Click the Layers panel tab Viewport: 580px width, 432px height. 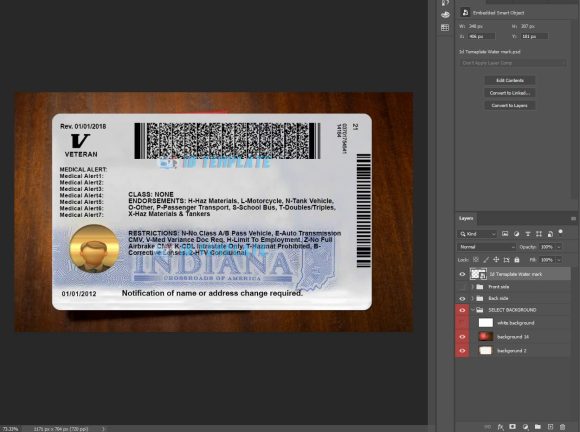tap(466, 218)
